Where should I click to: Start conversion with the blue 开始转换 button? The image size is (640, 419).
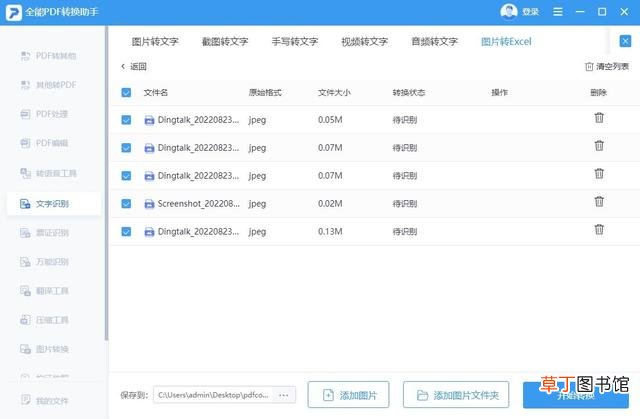coord(576,395)
